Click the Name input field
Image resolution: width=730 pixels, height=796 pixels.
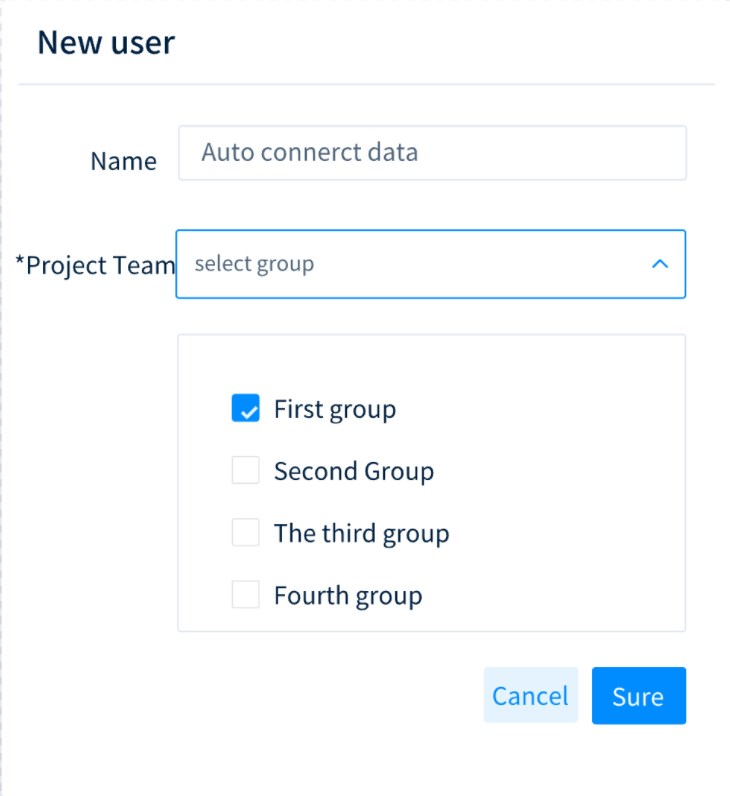(x=432, y=153)
